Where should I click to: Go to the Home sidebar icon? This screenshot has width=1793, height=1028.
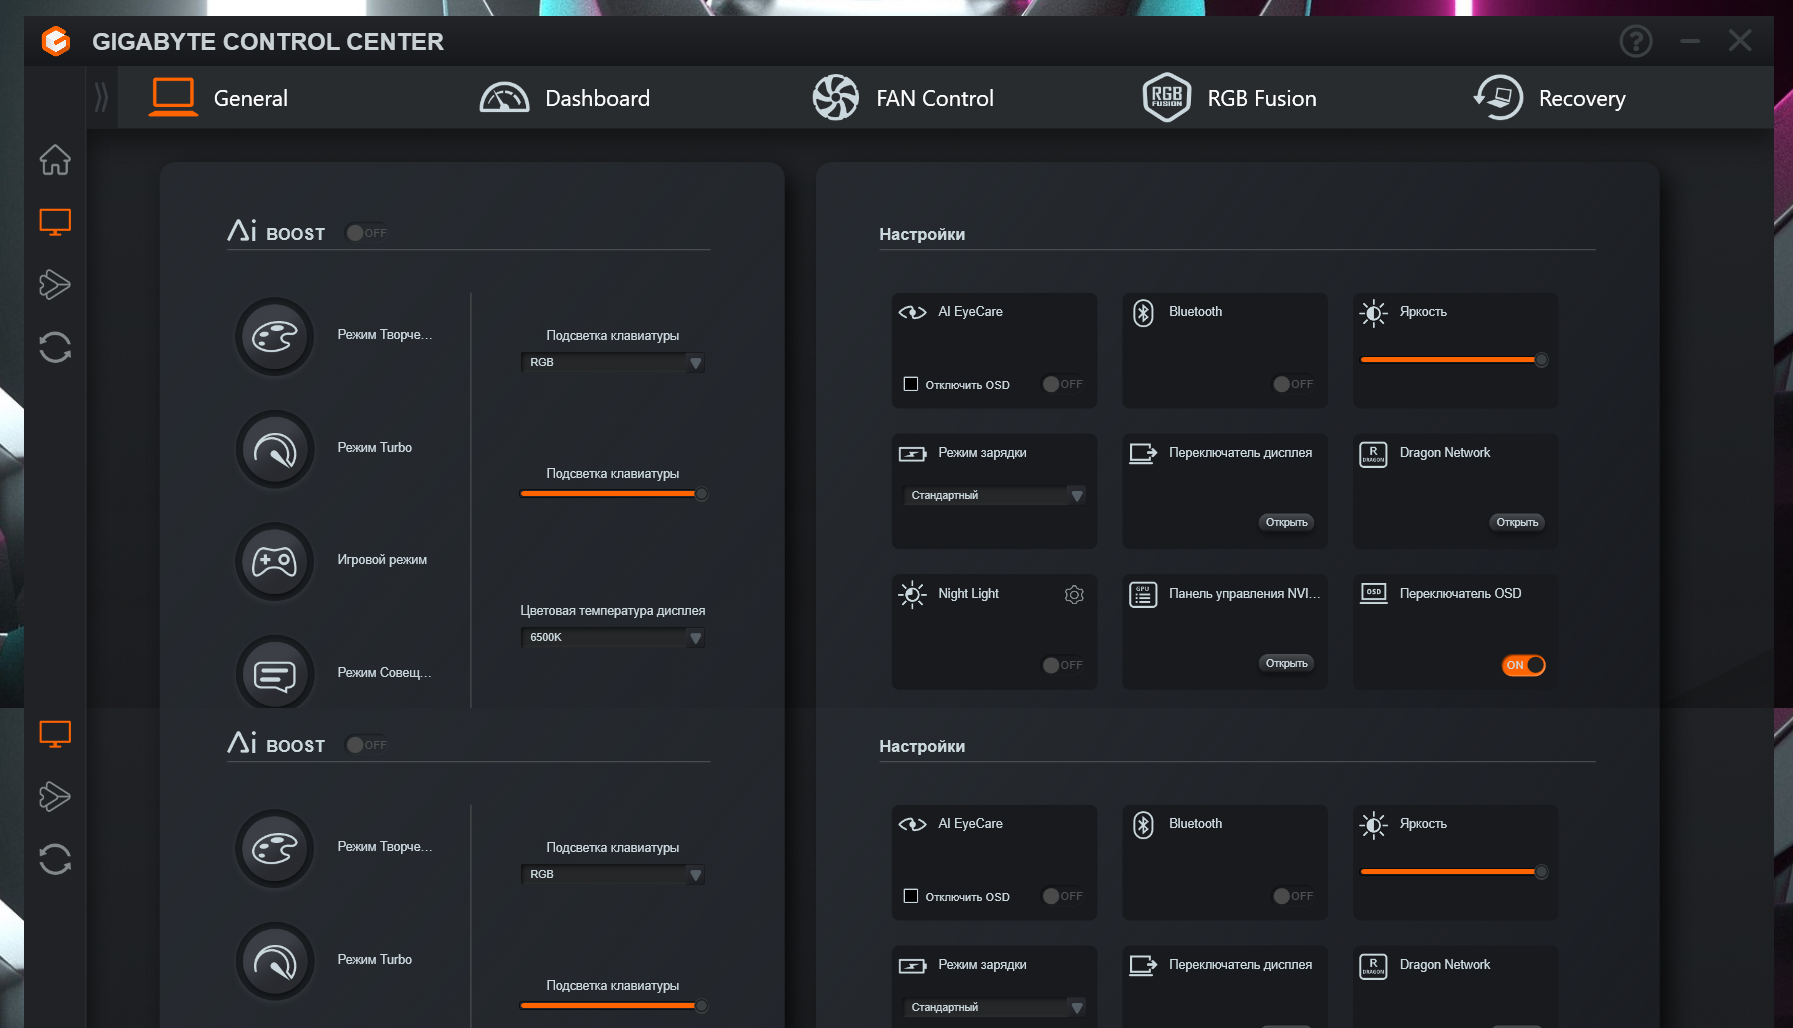pyautogui.click(x=55, y=160)
